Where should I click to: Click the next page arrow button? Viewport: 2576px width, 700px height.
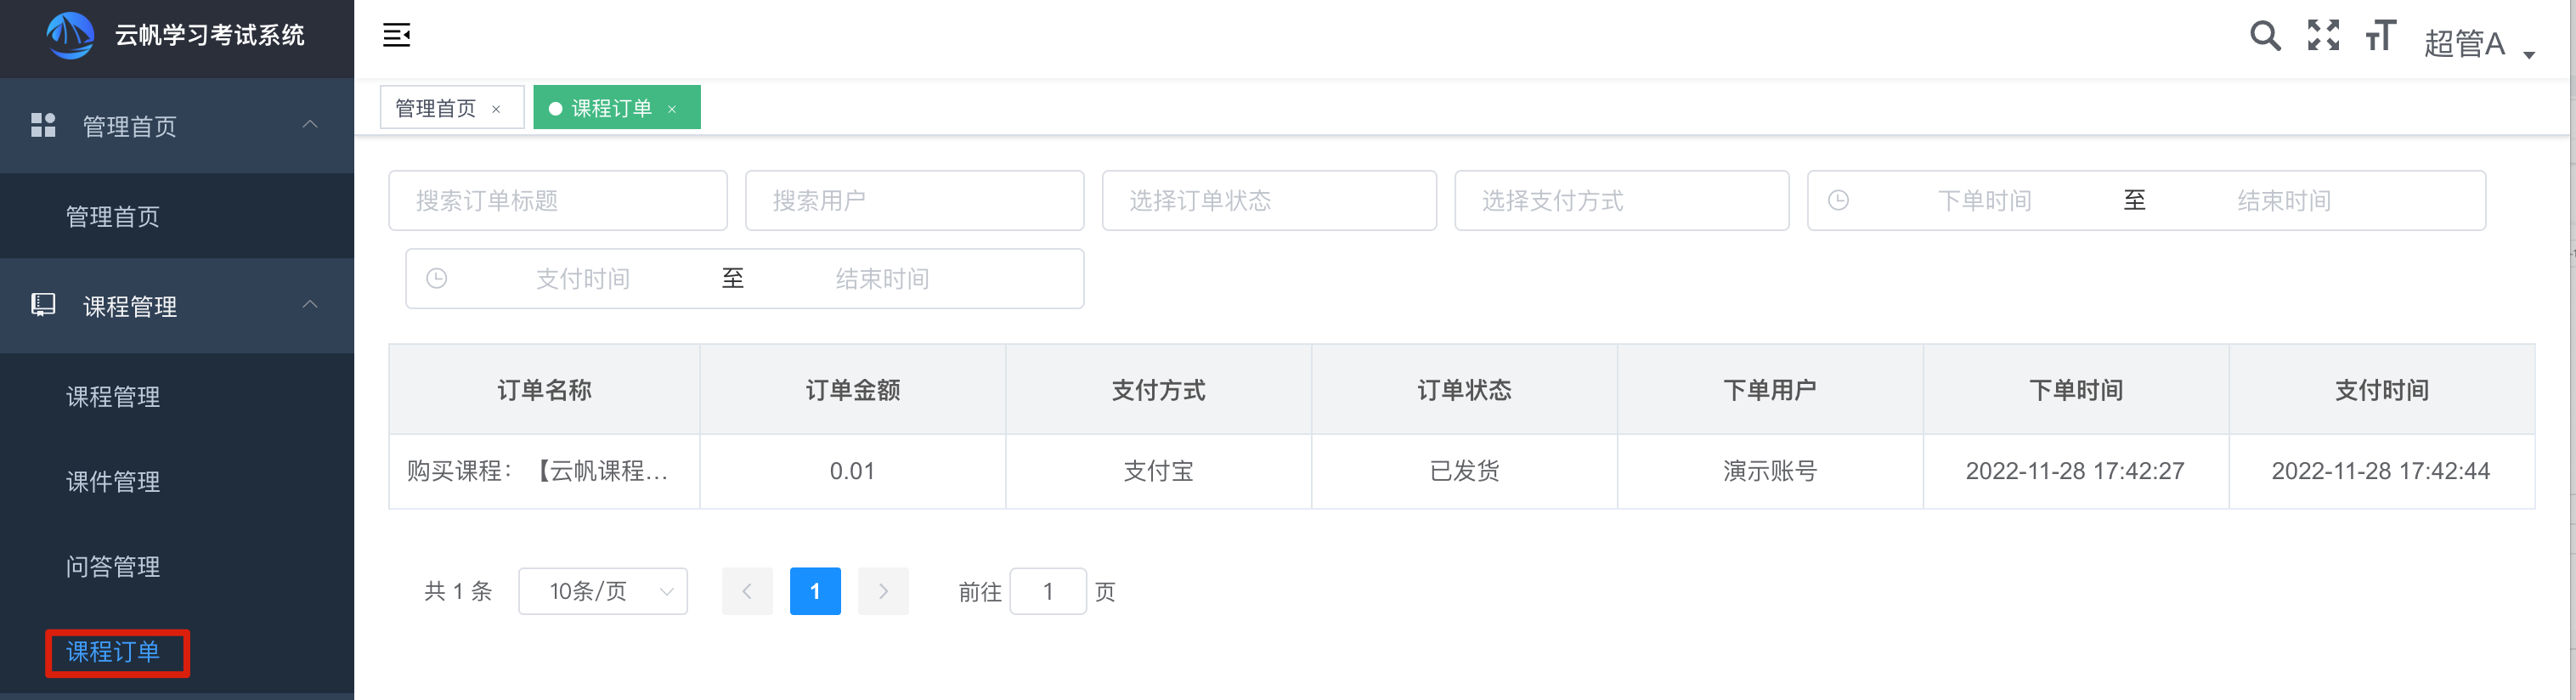point(883,591)
